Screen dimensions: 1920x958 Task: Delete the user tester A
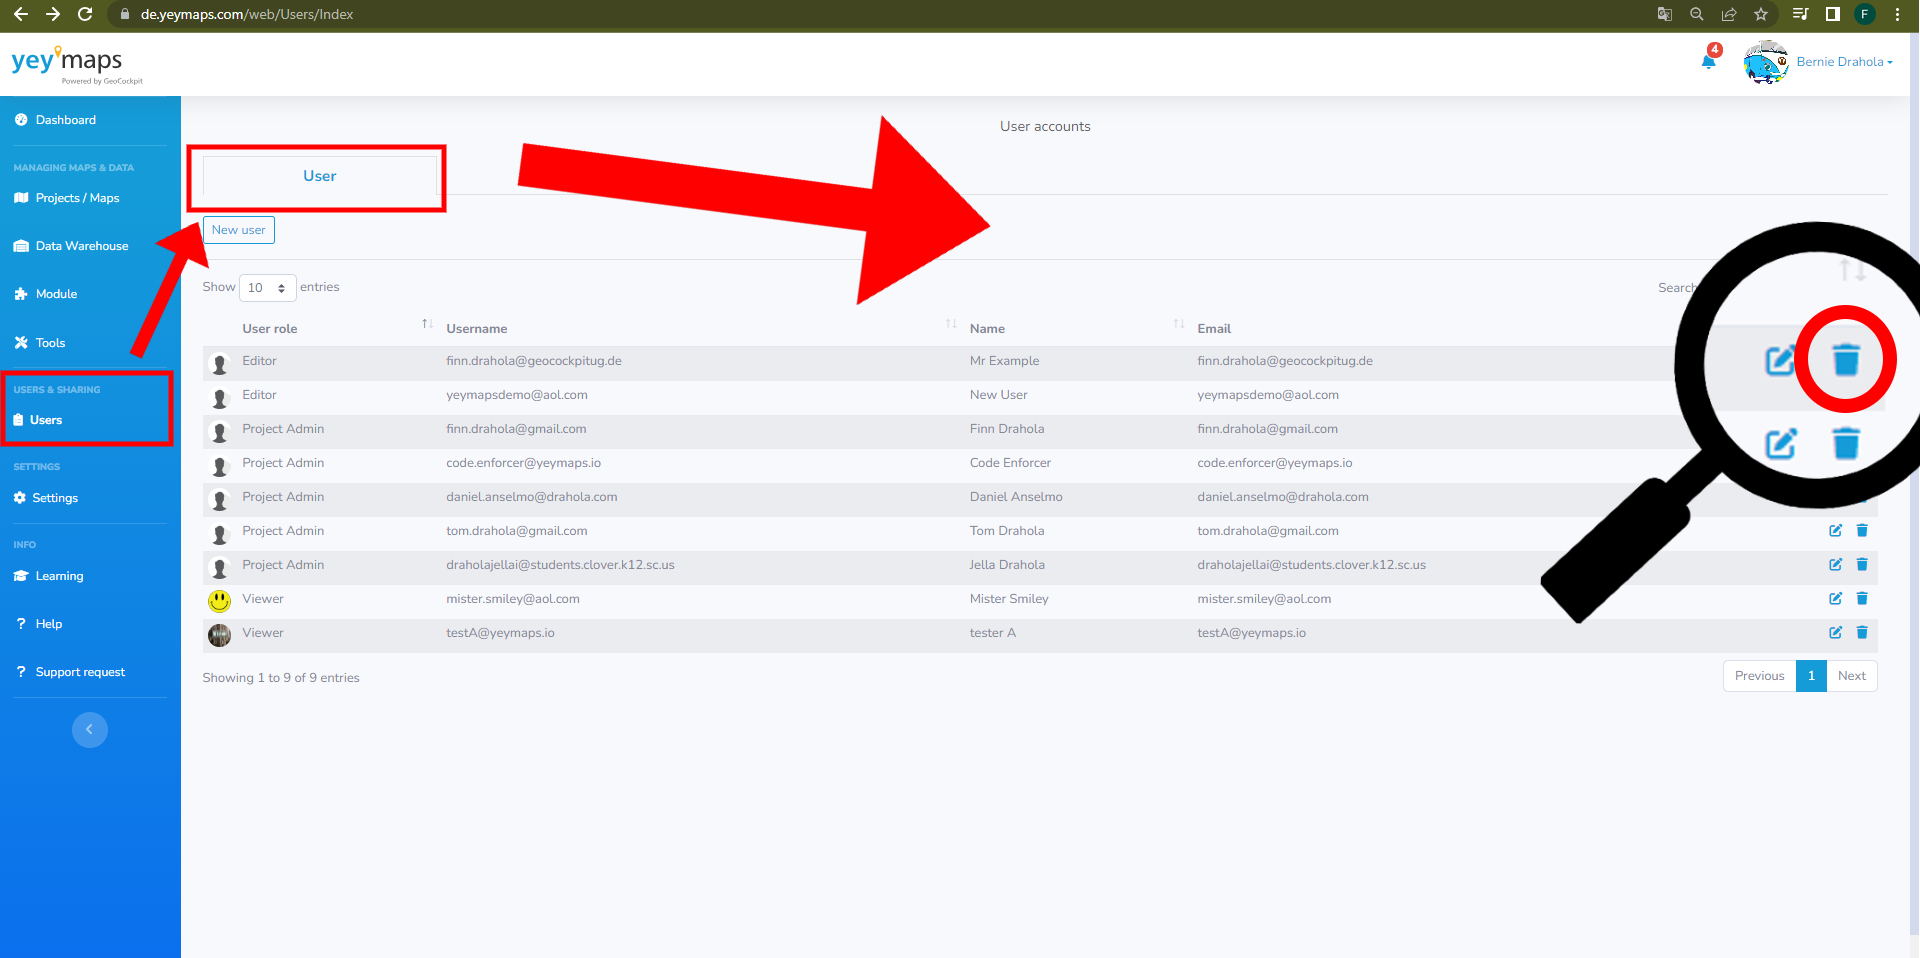pos(1862,632)
